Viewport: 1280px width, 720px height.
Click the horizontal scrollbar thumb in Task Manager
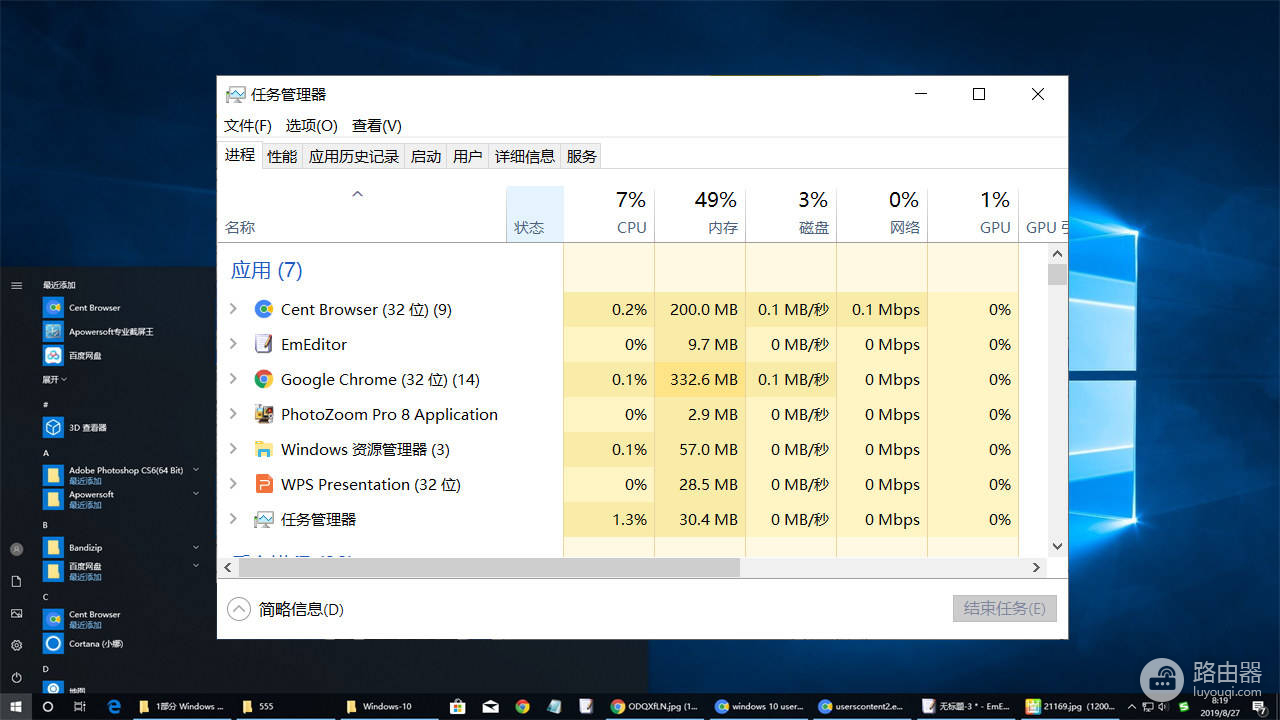(x=489, y=567)
